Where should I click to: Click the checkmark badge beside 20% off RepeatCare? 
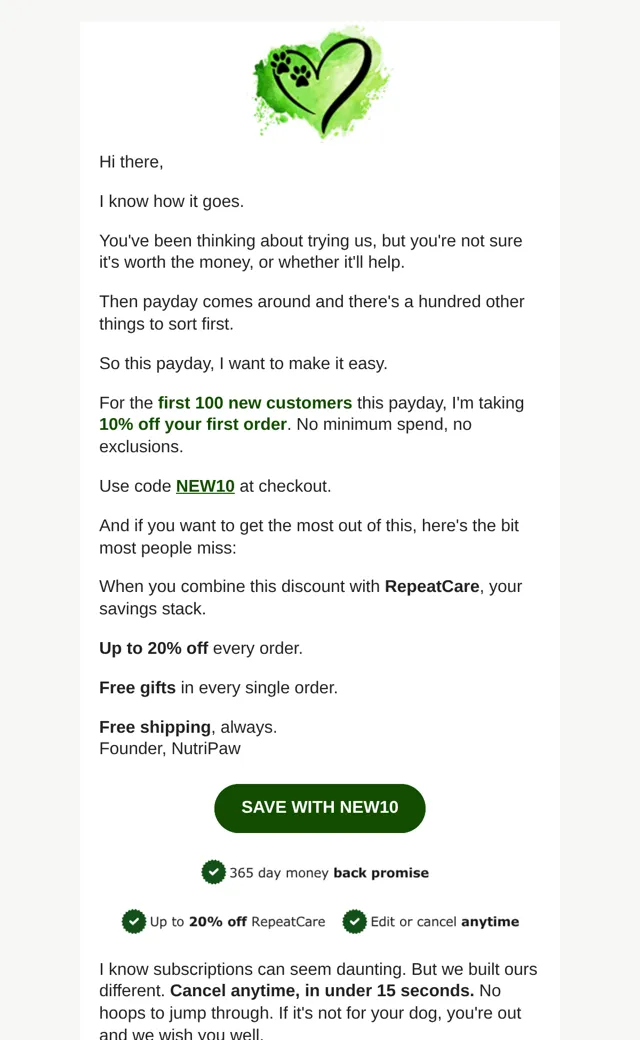[134, 921]
